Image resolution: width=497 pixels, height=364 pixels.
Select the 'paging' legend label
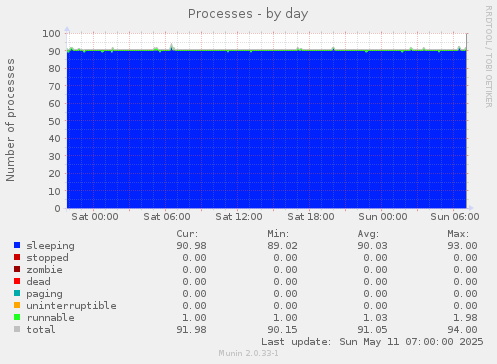(44, 294)
